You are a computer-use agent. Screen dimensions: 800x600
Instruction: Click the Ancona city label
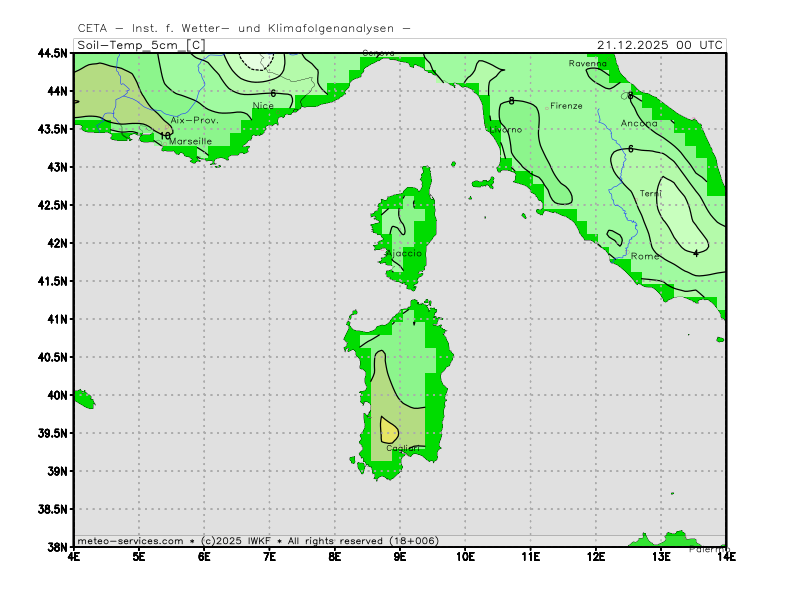[639, 124]
